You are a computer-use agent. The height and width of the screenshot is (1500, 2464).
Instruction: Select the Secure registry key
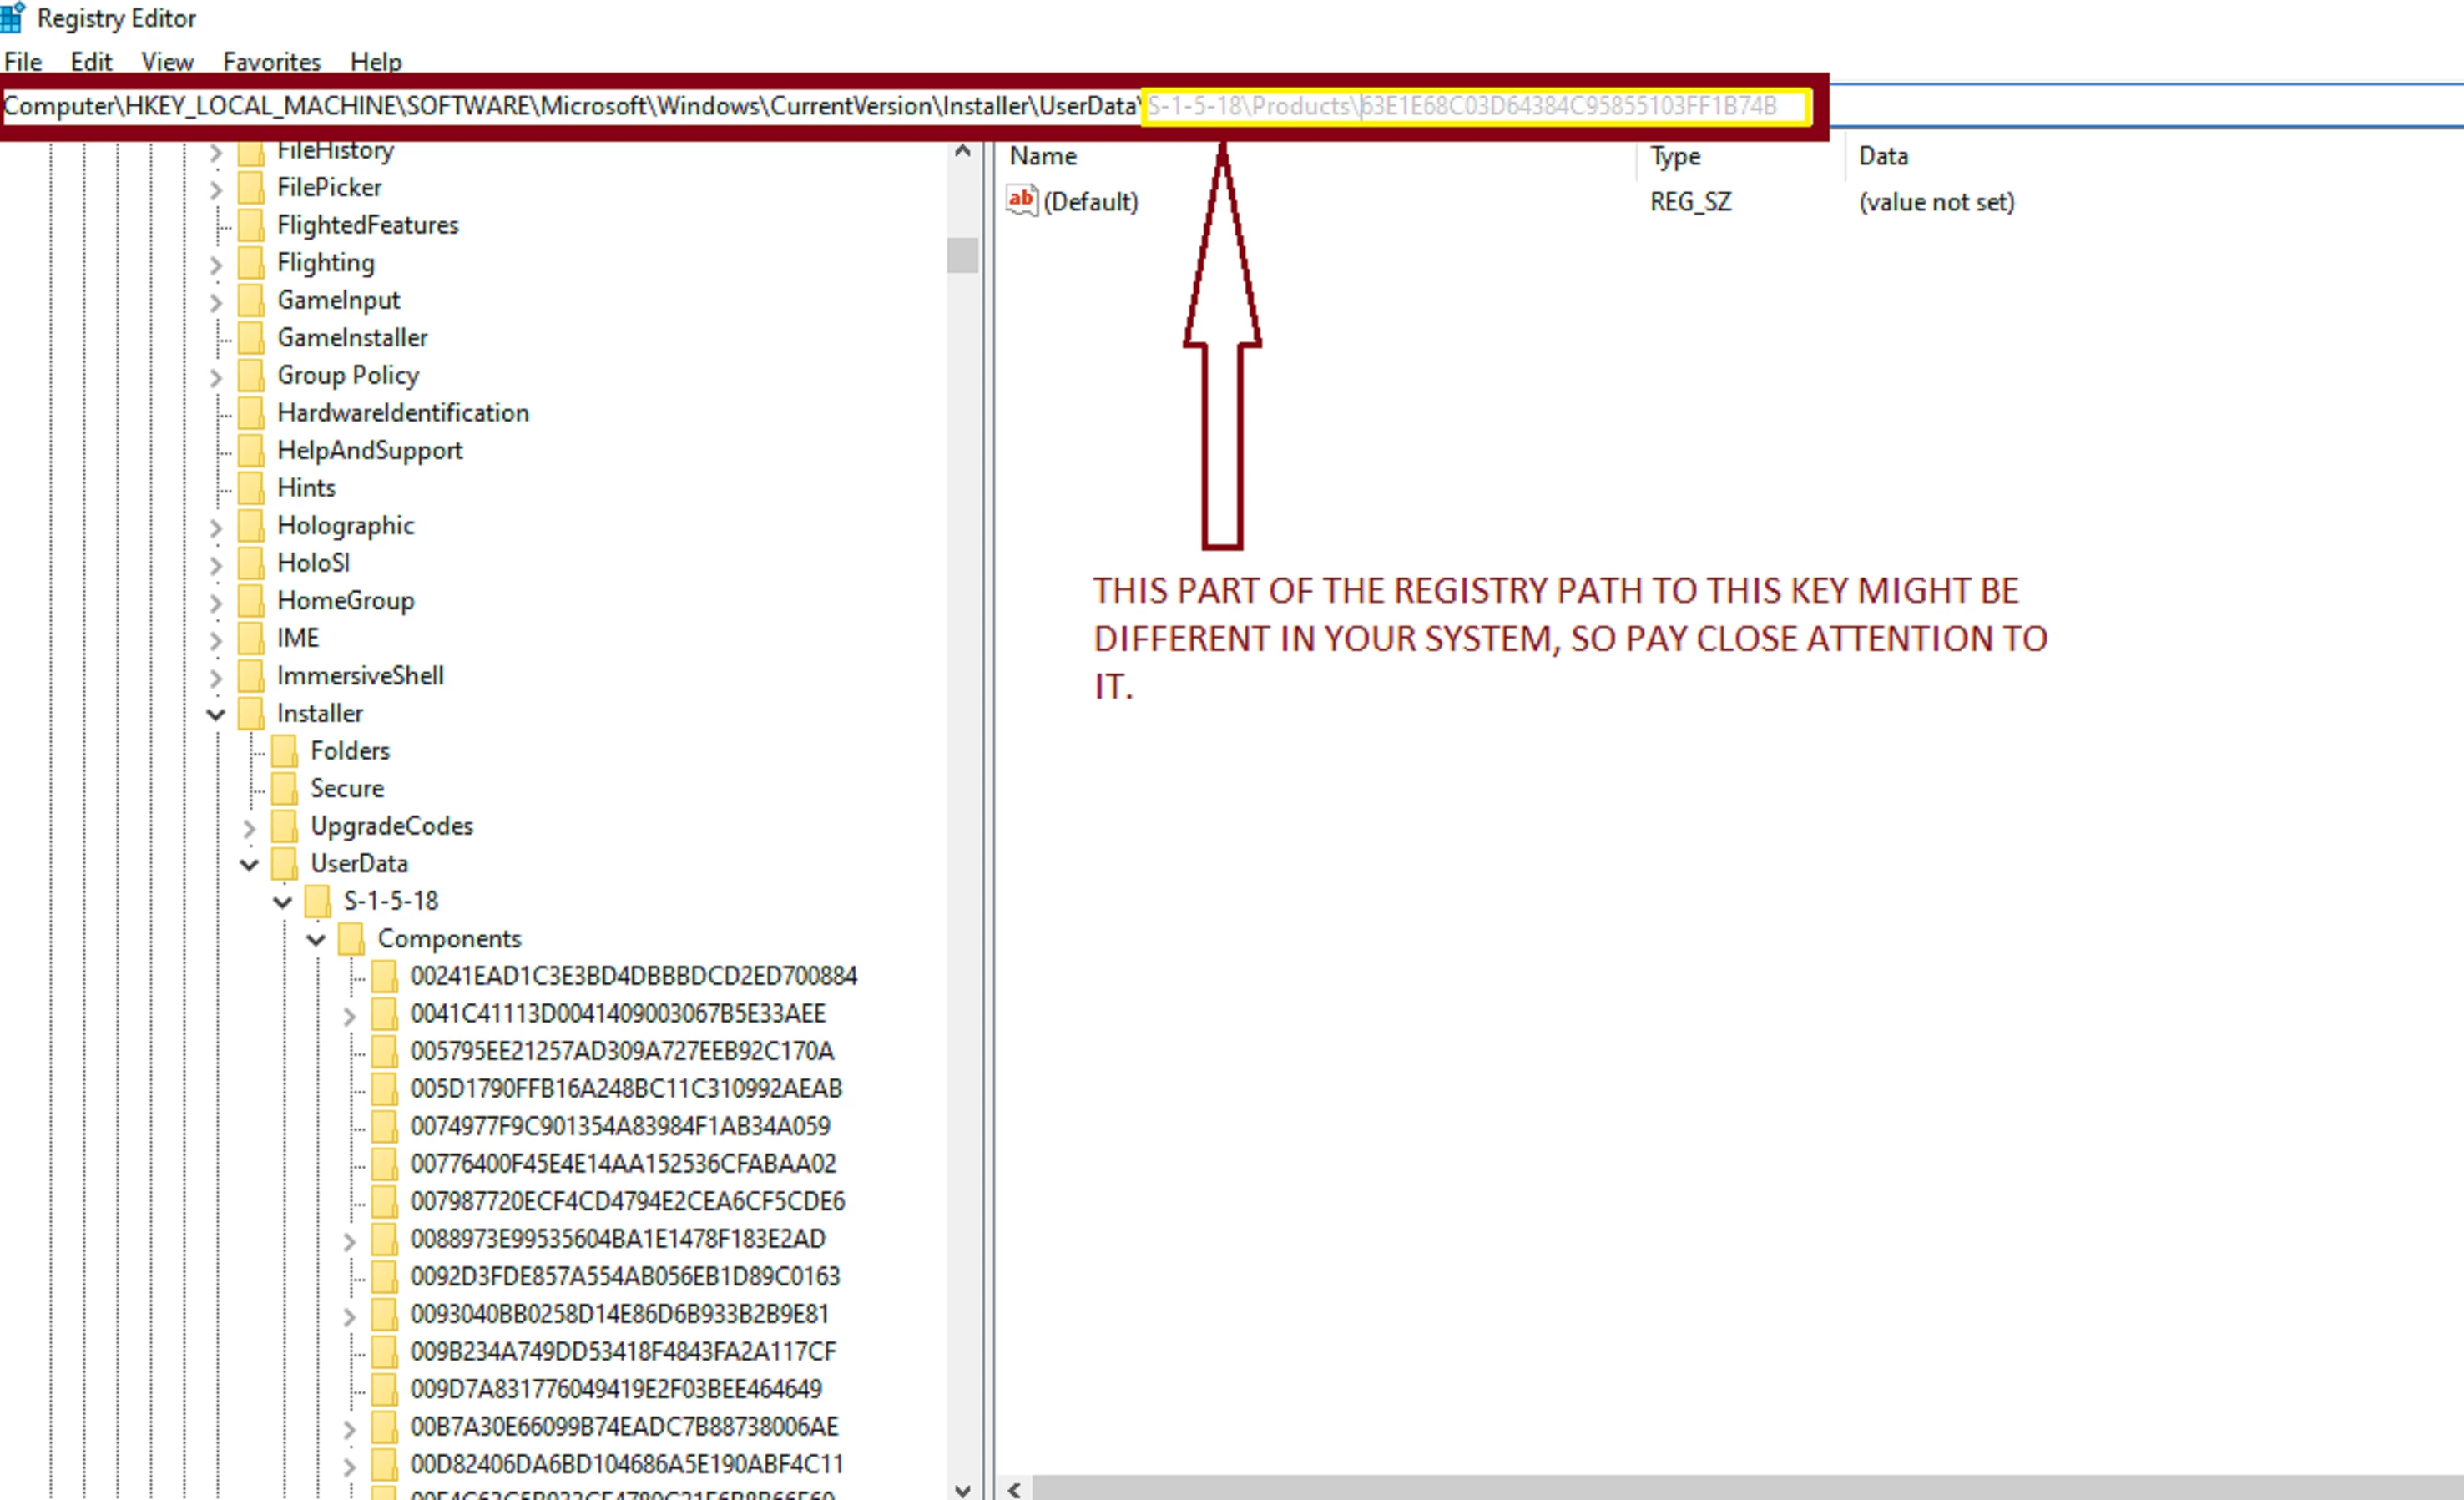pyautogui.click(x=346, y=788)
